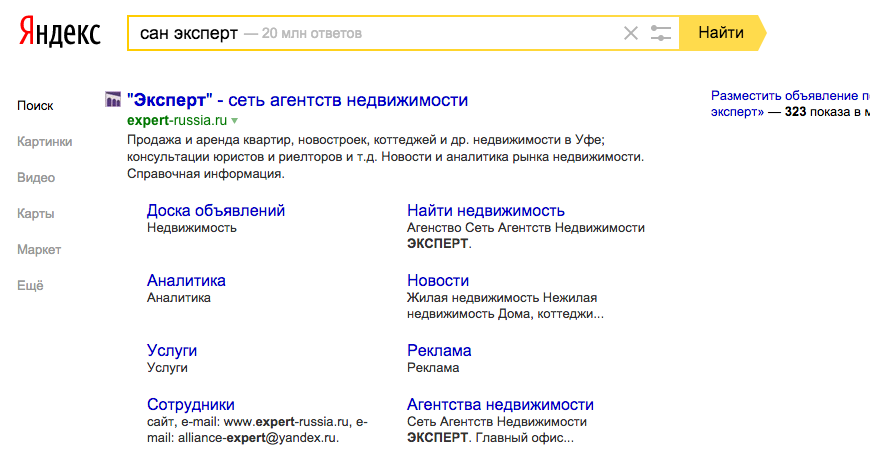Switch to the Картинки tab
The height and width of the screenshot is (468, 870).
(x=44, y=142)
